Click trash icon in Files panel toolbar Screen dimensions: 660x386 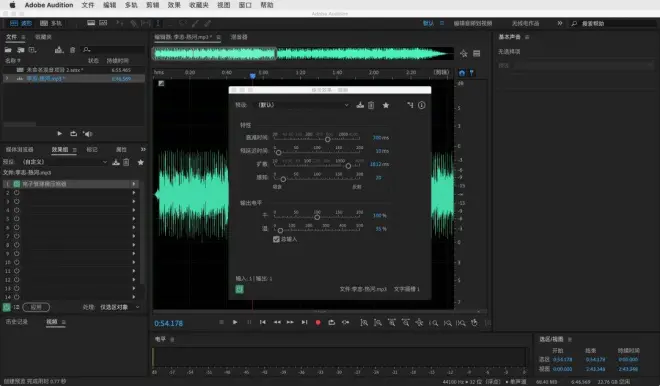[x=72, y=50]
